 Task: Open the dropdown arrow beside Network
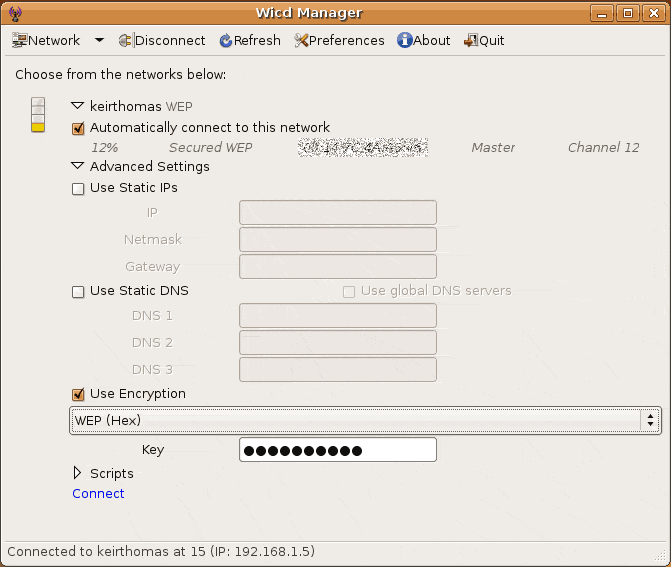[99, 40]
